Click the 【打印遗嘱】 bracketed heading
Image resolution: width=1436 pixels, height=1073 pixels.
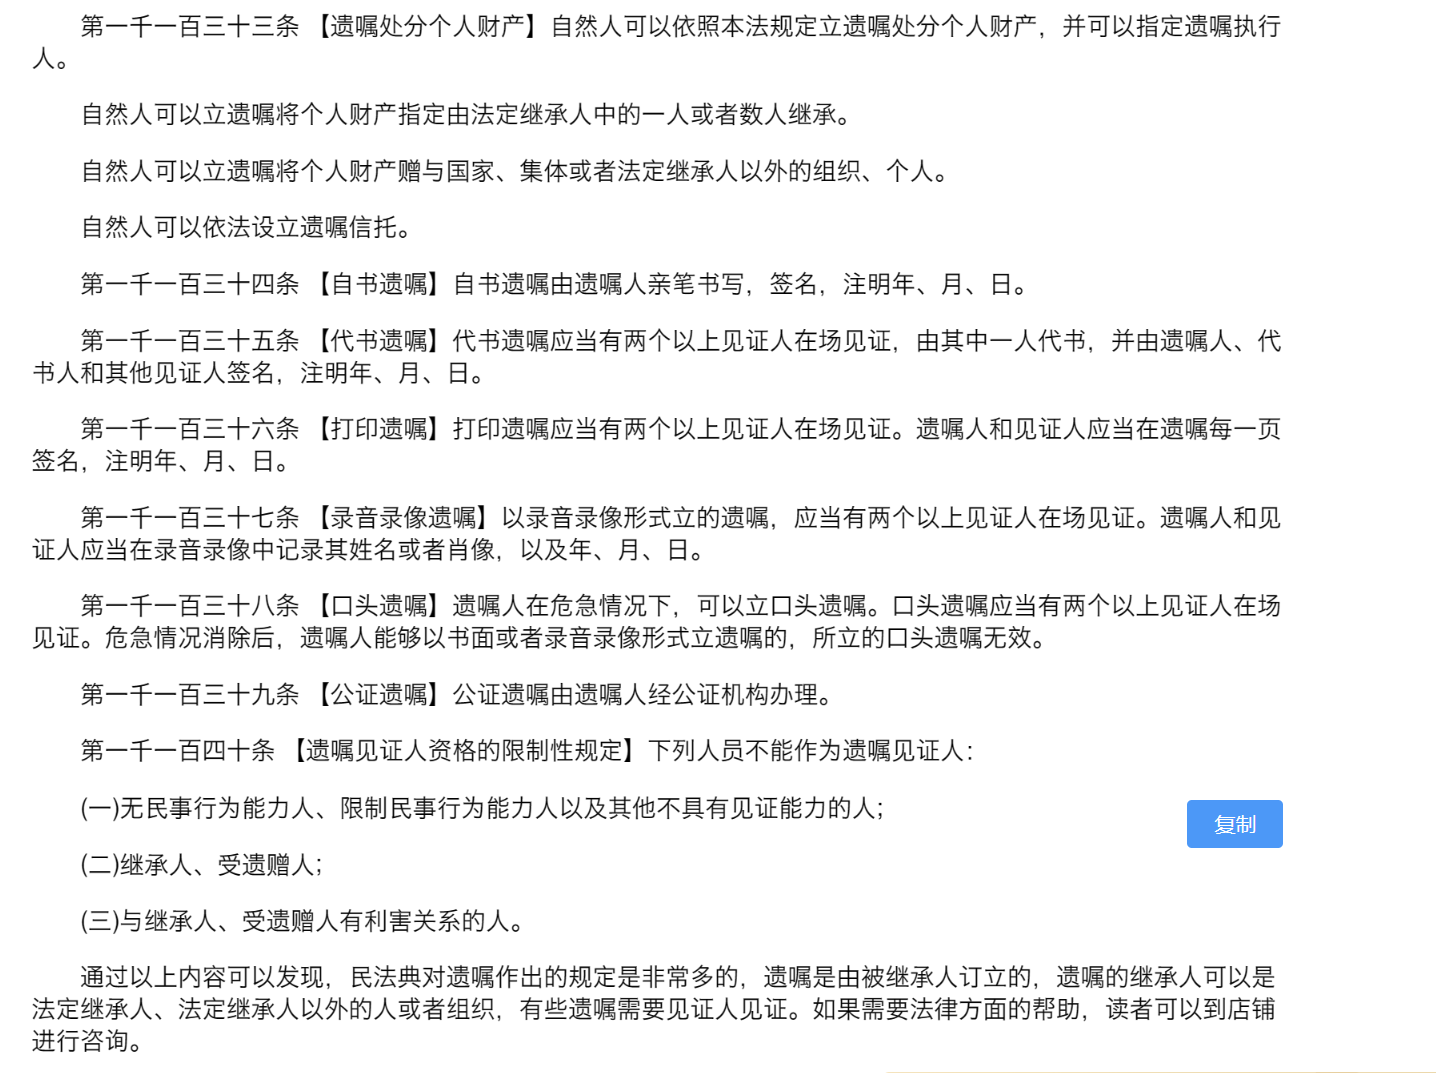click(x=378, y=430)
